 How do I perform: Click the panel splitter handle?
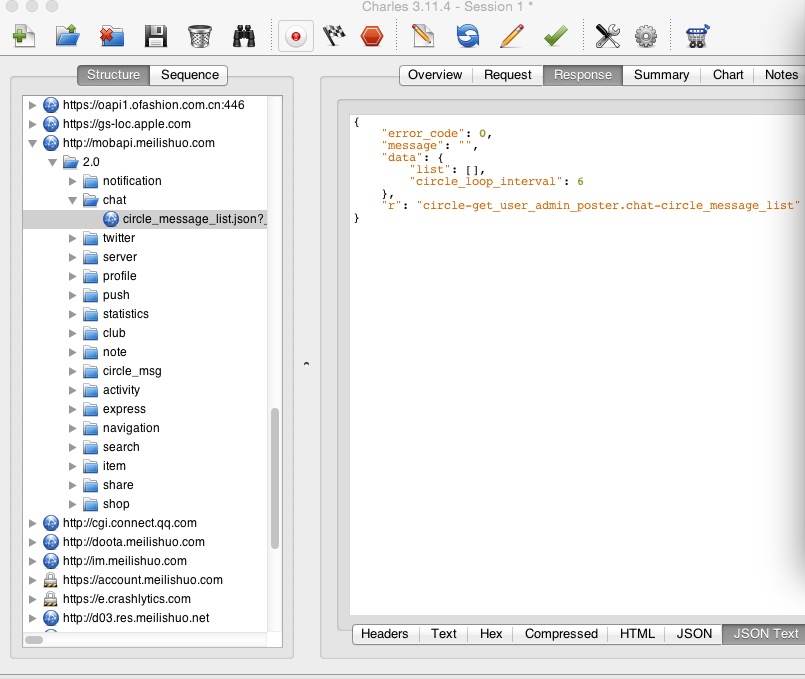tap(306, 364)
